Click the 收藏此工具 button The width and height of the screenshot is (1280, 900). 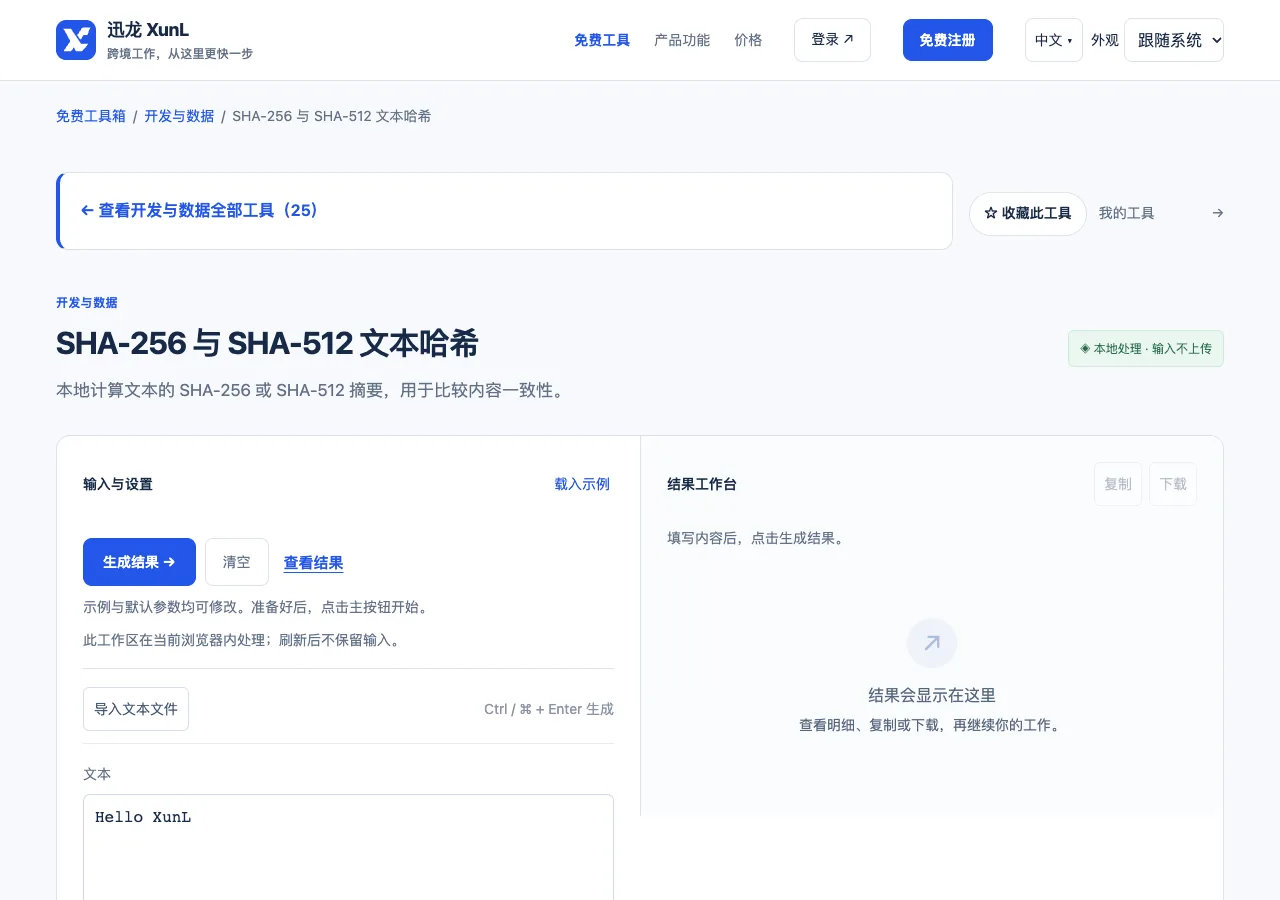pos(1028,213)
